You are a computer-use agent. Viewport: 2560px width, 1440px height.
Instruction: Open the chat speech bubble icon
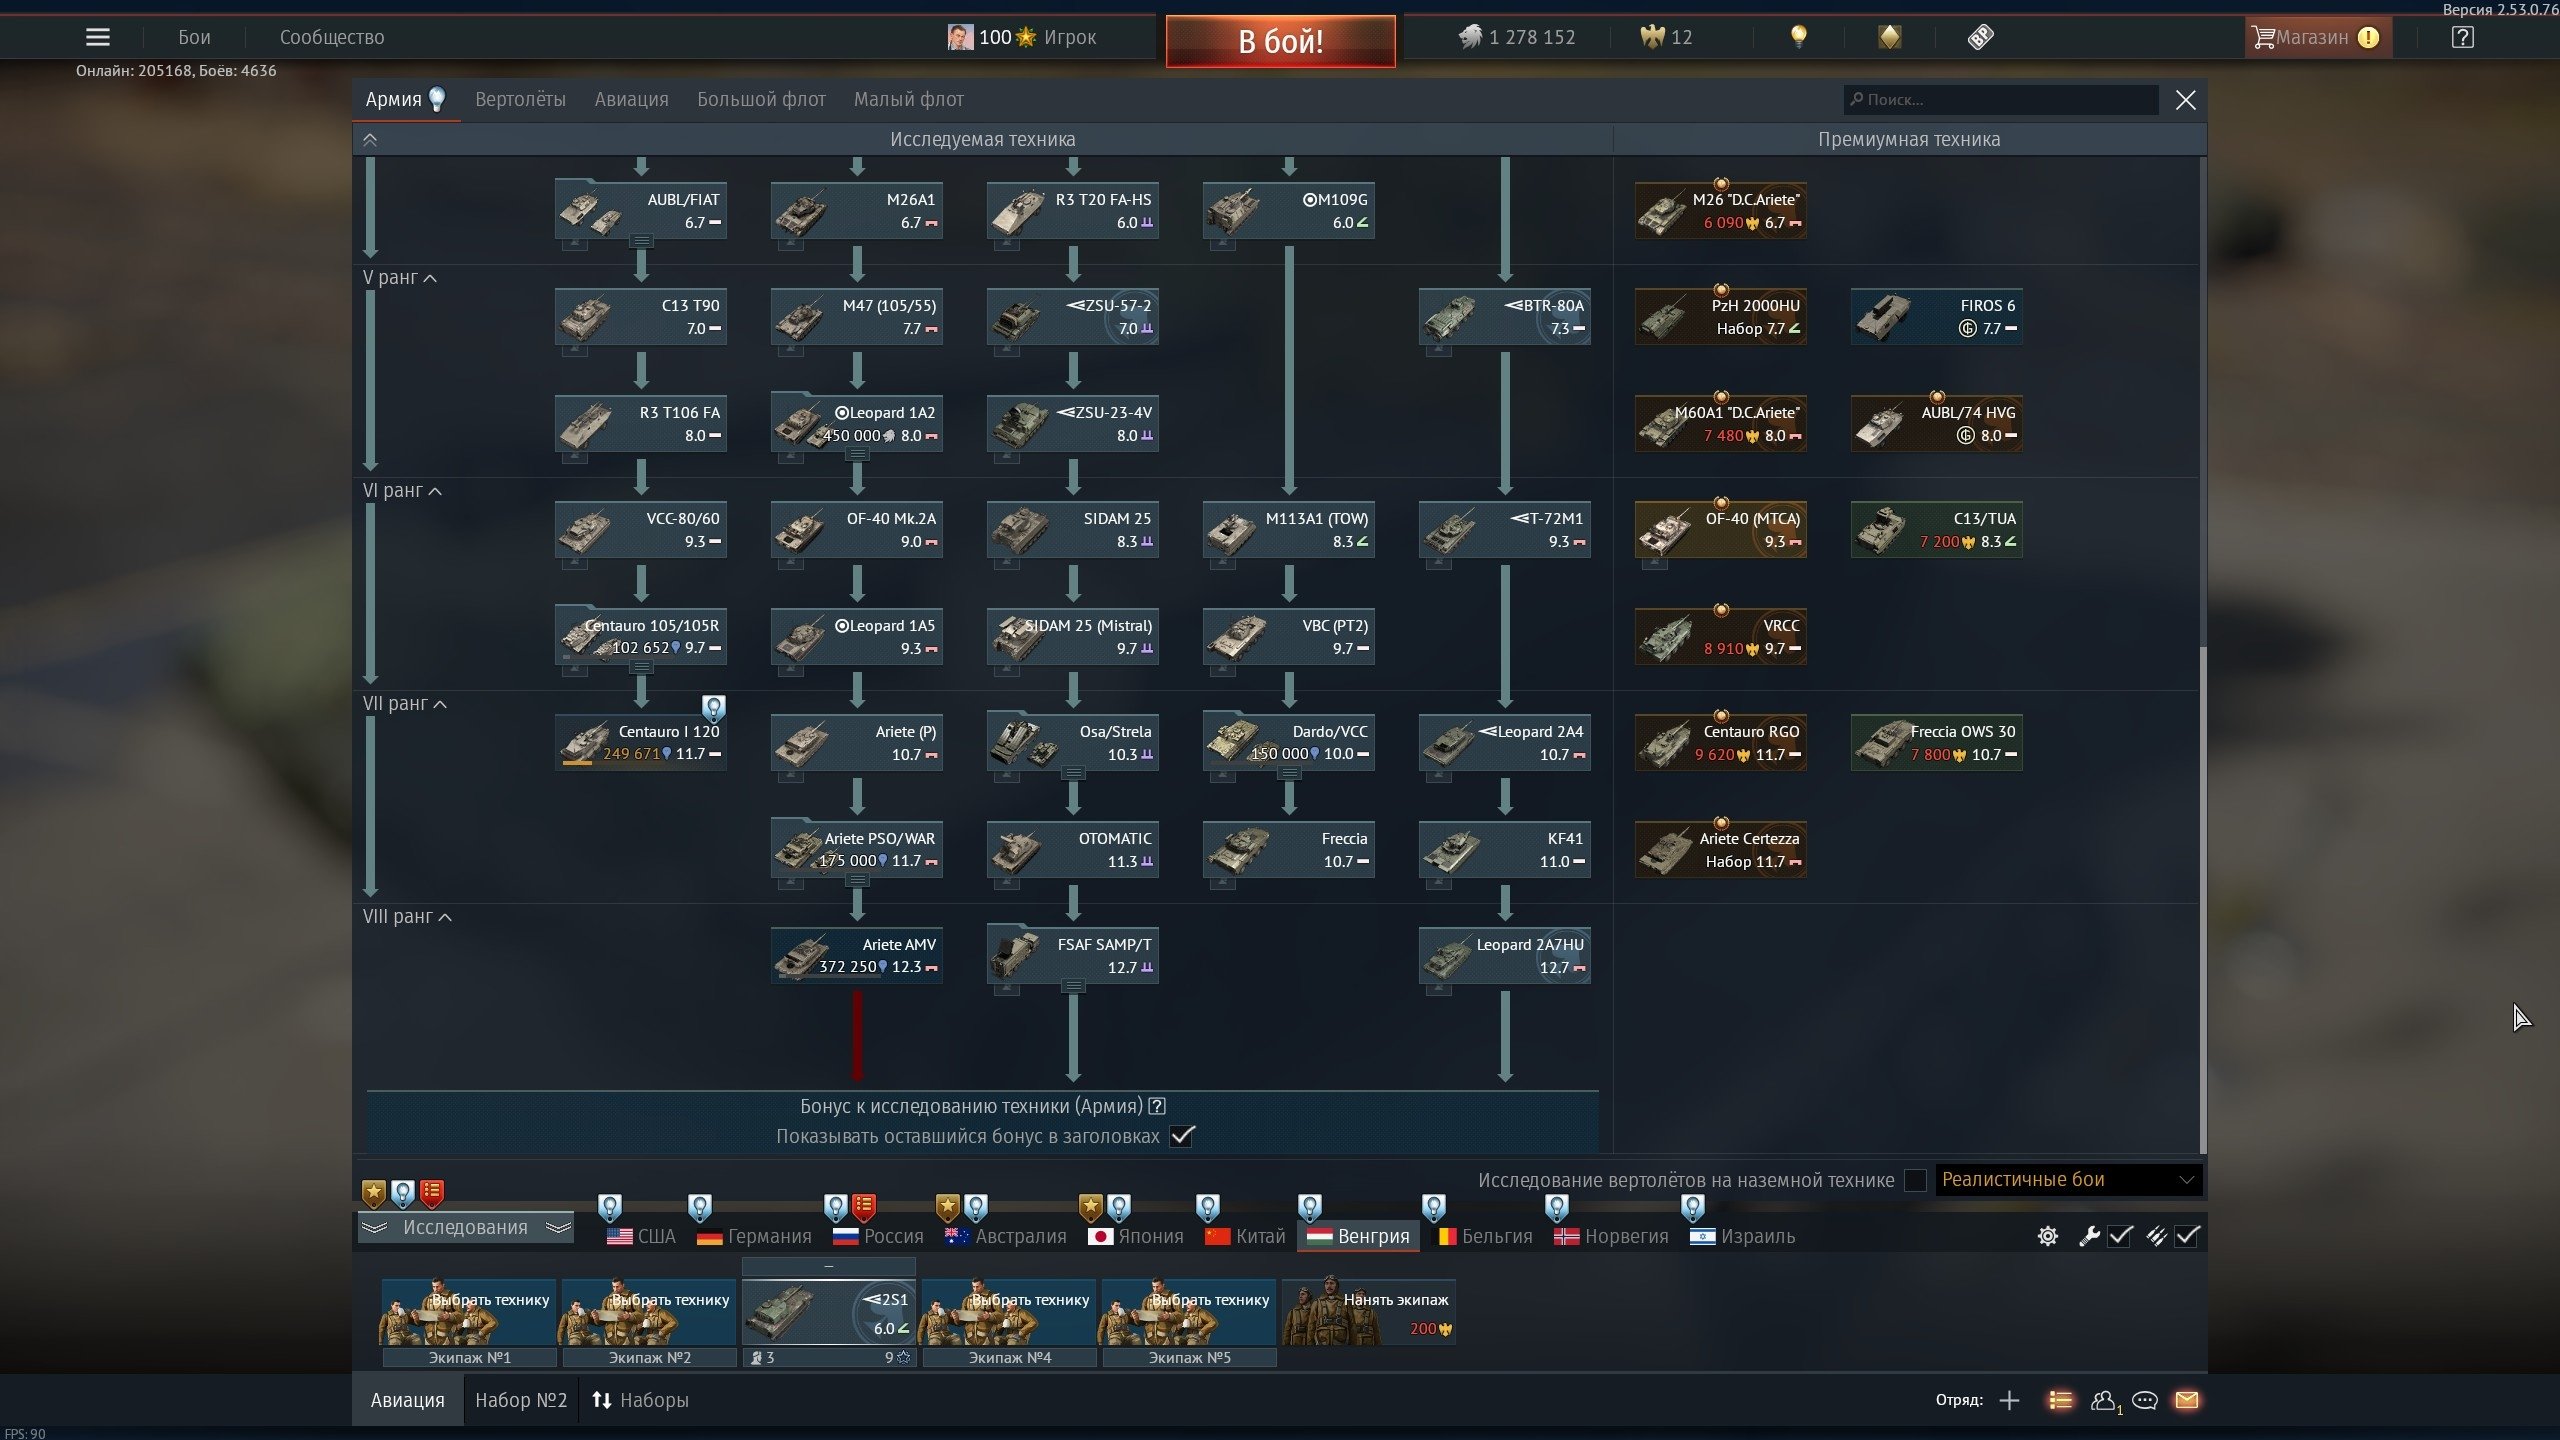coord(2144,1400)
